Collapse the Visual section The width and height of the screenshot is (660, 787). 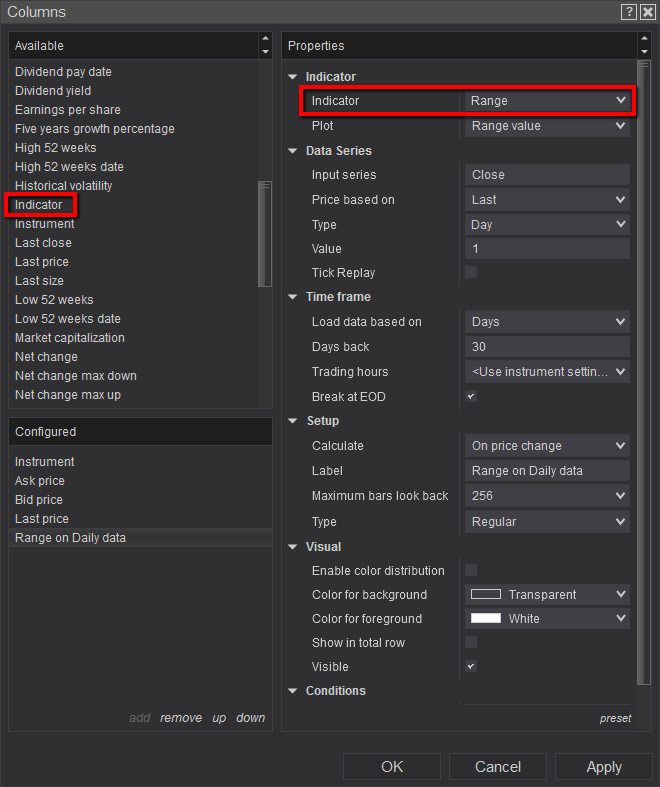point(293,547)
